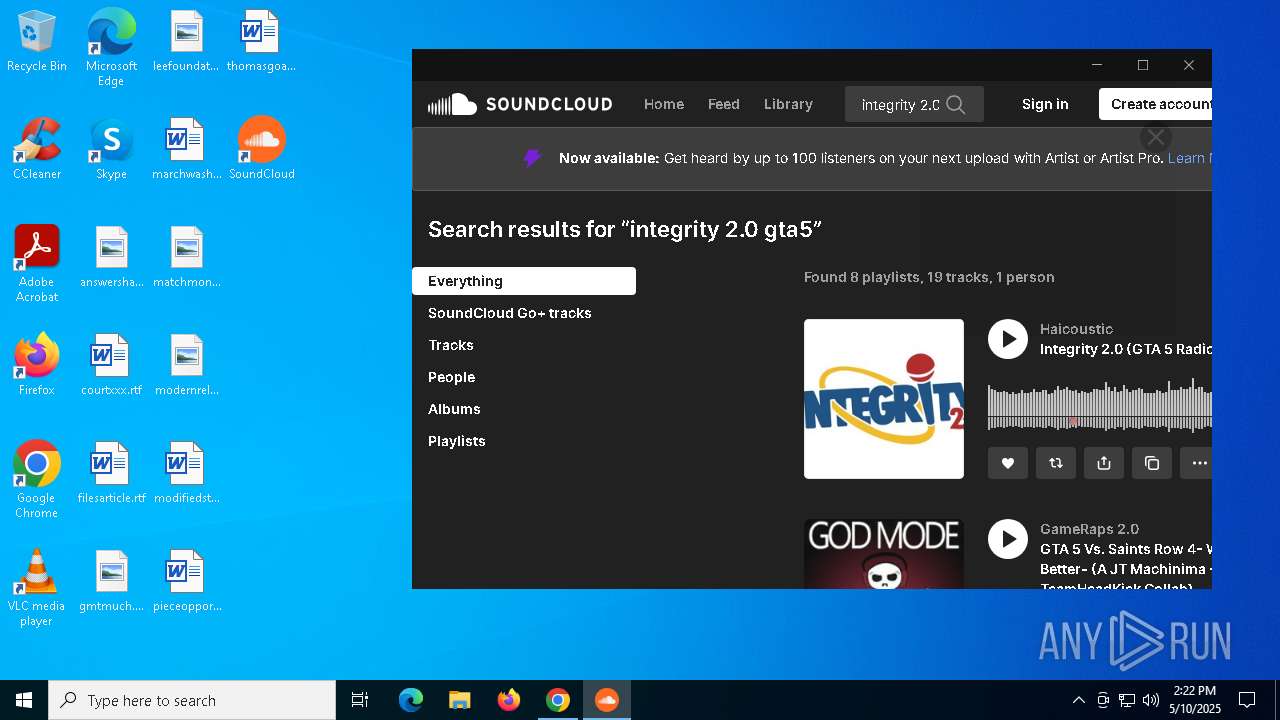Open more options for Integrity 2.0 track
This screenshot has height=720, width=1280.
[1197, 463]
